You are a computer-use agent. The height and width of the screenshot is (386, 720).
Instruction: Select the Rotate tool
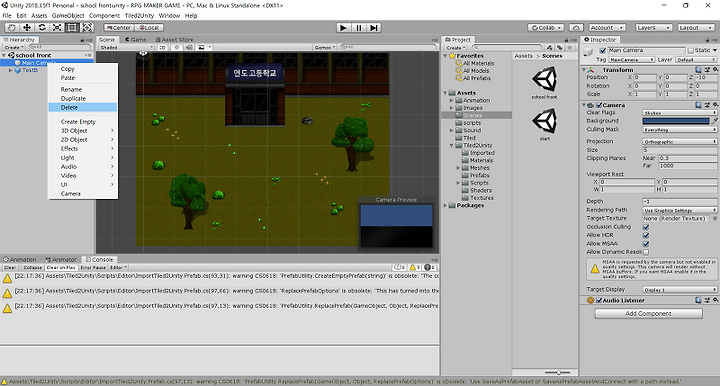coord(42,28)
